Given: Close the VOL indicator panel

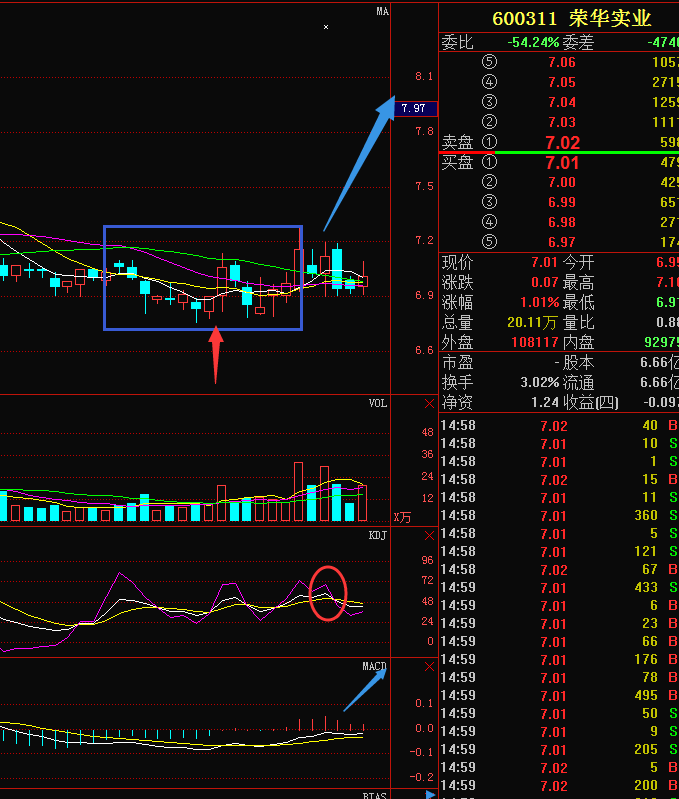Looking at the screenshot, I should pyautogui.click(x=429, y=404).
